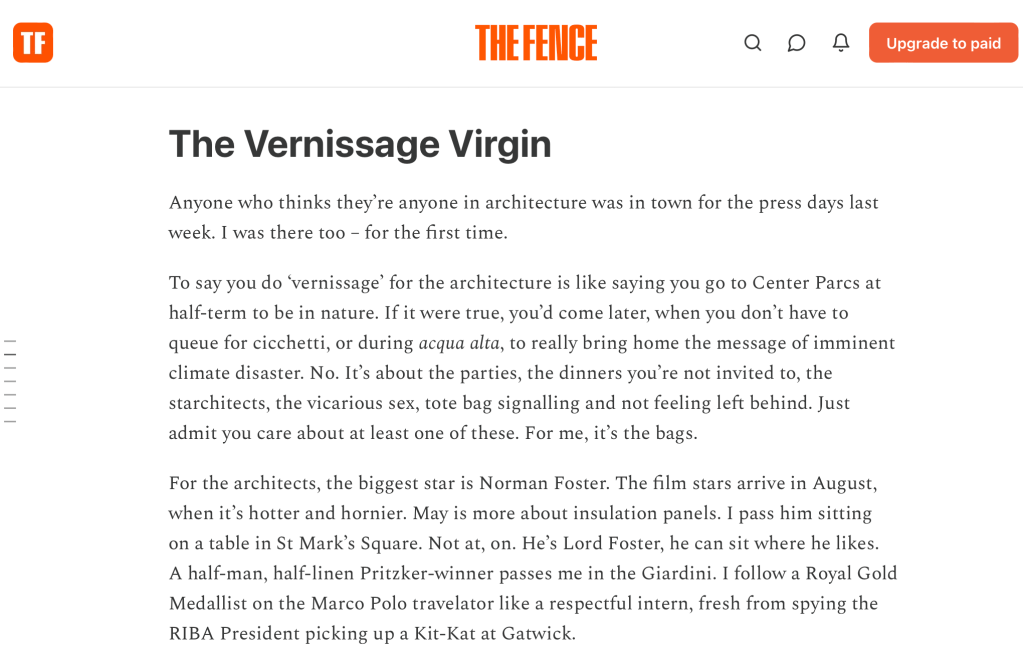Jump to third contents marker line

point(10,368)
